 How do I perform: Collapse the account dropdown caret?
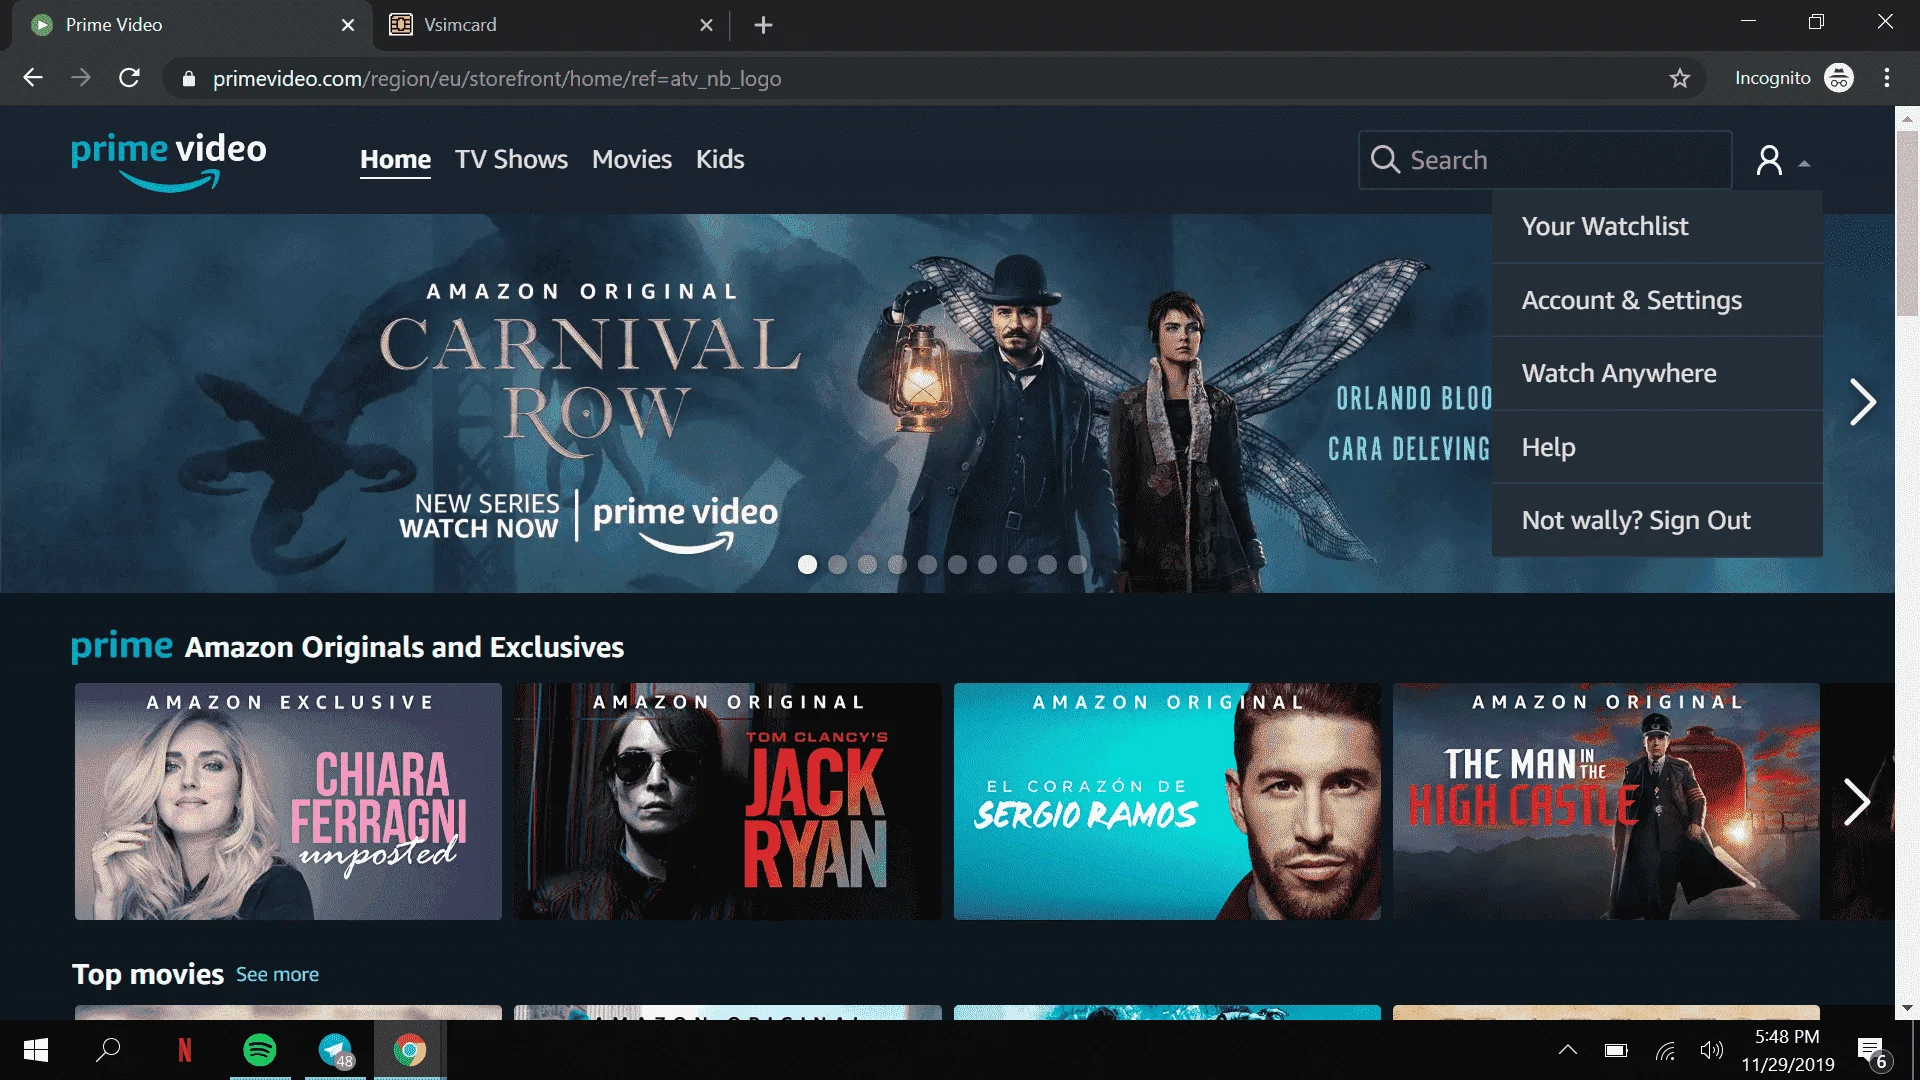(x=1804, y=163)
